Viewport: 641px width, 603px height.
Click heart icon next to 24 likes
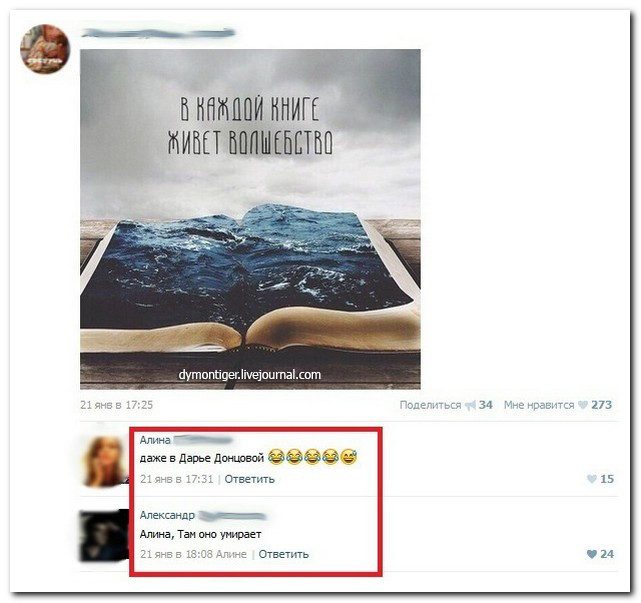click(592, 554)
